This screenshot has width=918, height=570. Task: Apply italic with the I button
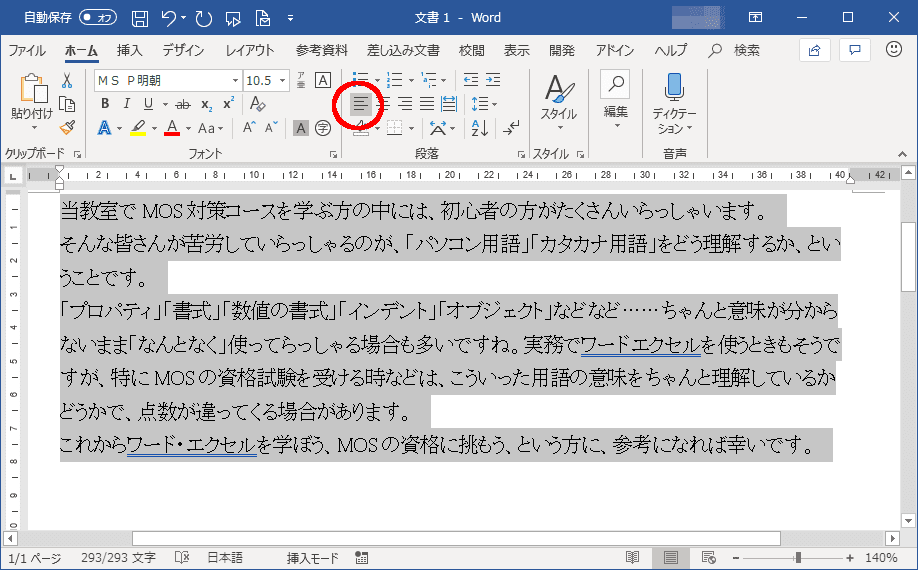point(126,104)
